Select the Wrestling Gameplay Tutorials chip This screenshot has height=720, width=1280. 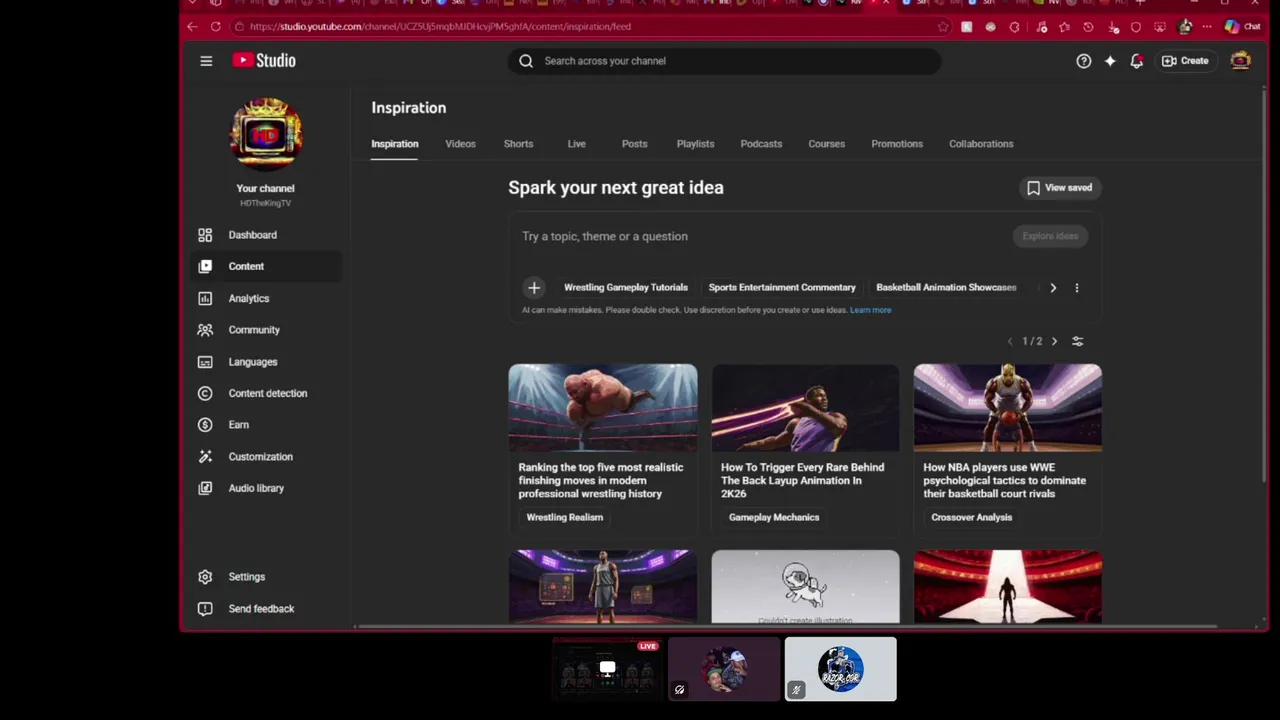tap(626, 288)
